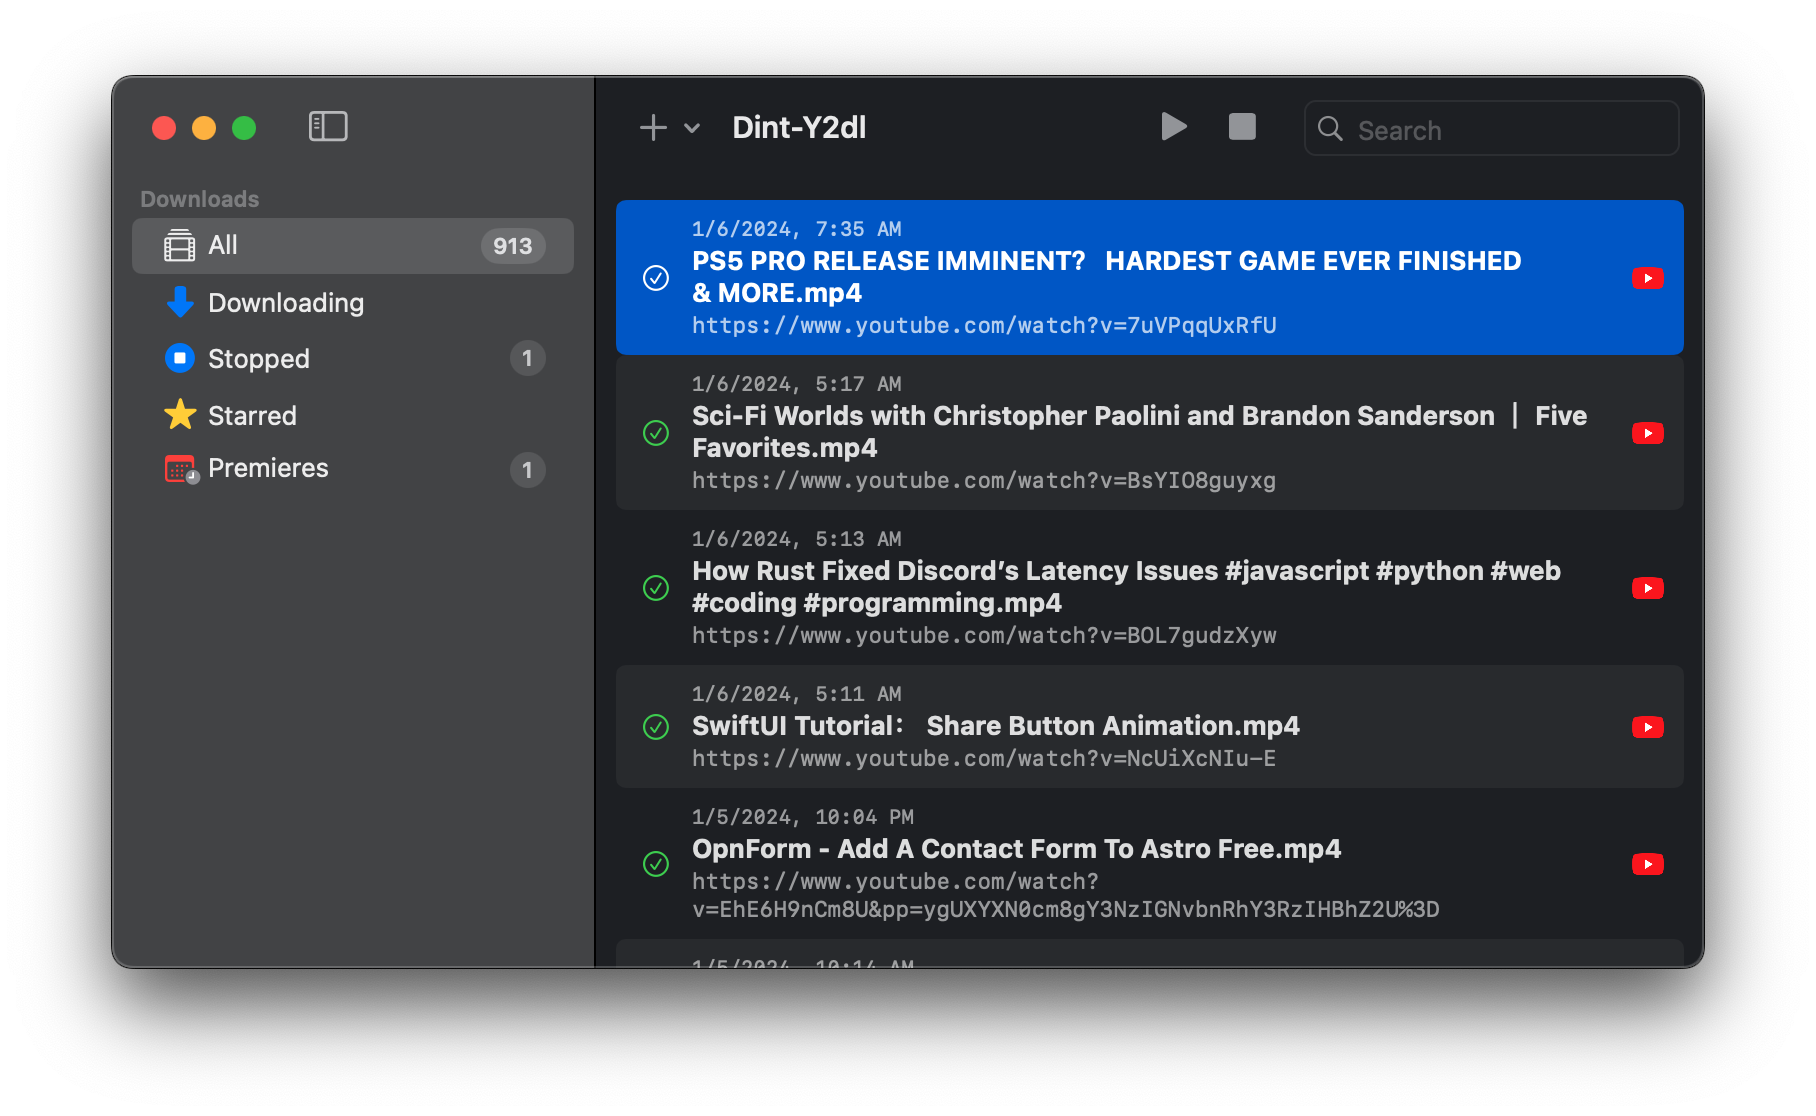Click the 1/6/2024, 5:17 AM timestamp
The height and width of the screenshot is (1116, 1816).
pyautogui.click(x=797, y=385)
